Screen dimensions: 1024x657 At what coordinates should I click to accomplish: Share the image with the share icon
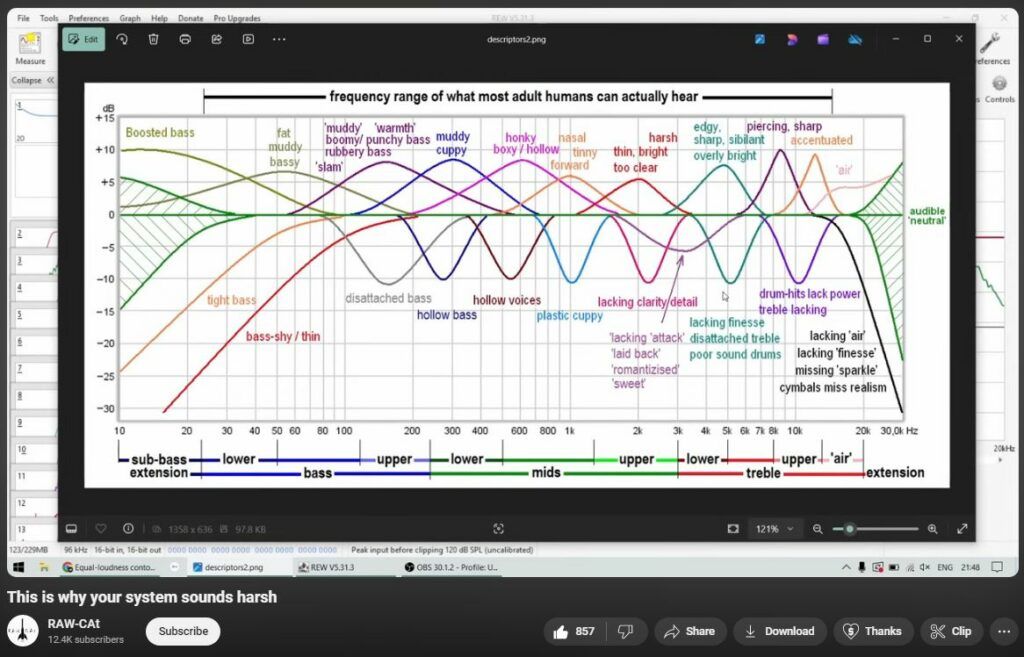click(x=216, y=39)
